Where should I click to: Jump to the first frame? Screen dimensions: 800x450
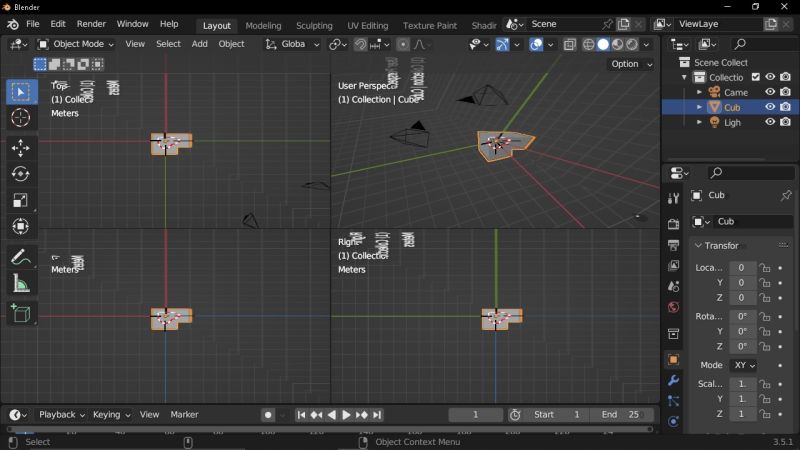click(x=301, y=415)
